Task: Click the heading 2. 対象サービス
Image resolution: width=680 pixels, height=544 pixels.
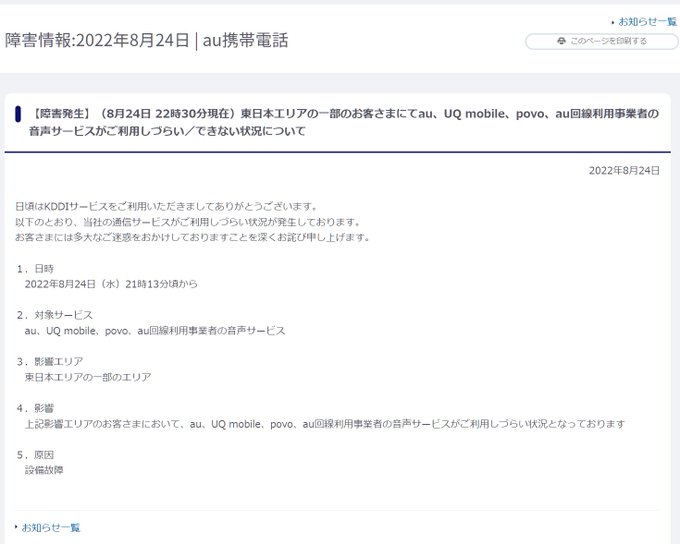Action: (55, 315)
